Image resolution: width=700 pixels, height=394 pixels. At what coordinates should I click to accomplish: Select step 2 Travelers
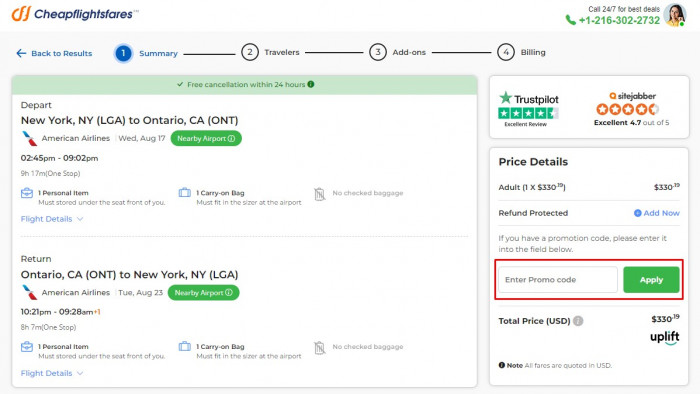[x=271, y=52]
